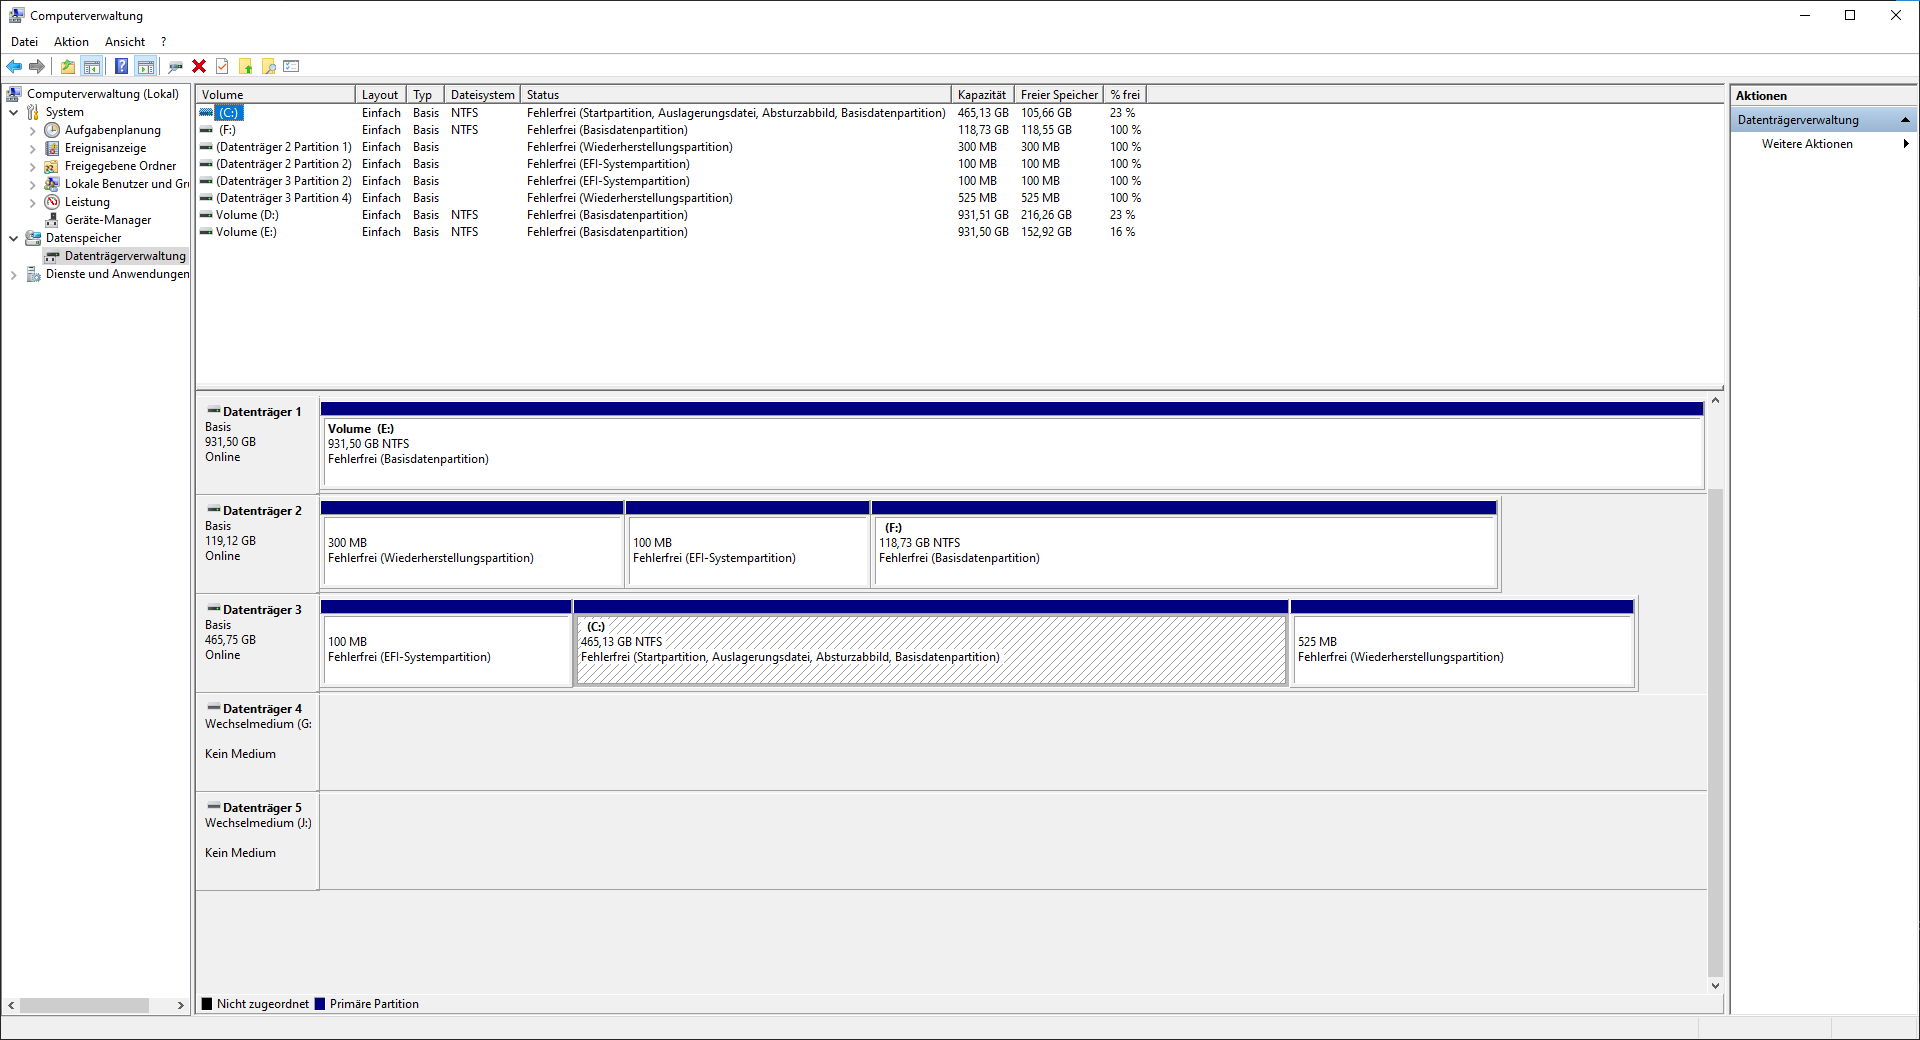The width and height of the screenshot is (1920, 1040).
Task: Sort by the Layout column header
Action: click(x=381, y=95)
